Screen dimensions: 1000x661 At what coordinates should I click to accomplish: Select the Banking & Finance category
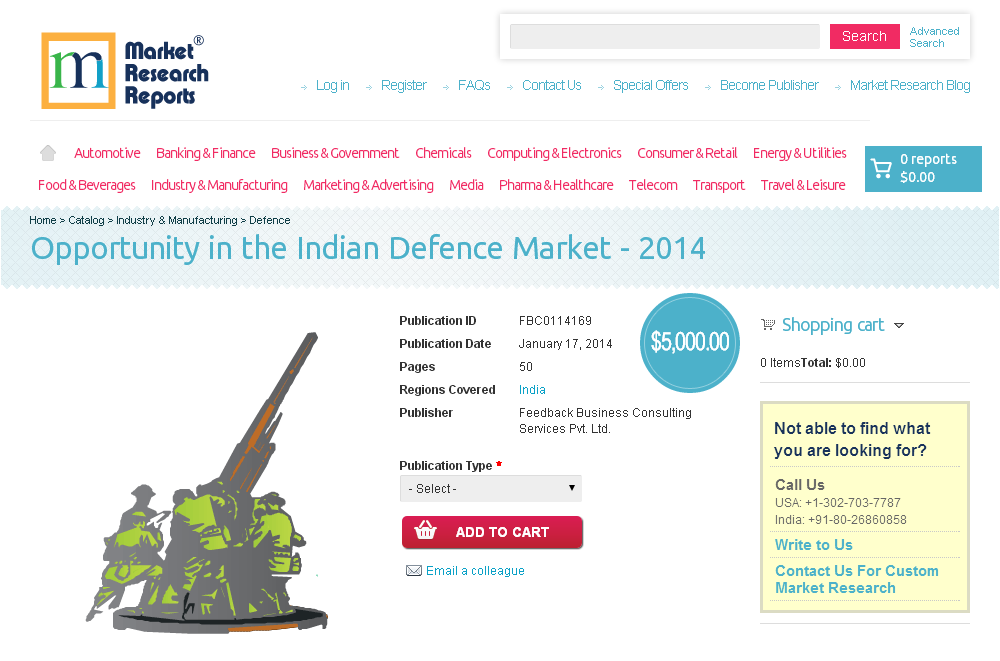(206, 152)
